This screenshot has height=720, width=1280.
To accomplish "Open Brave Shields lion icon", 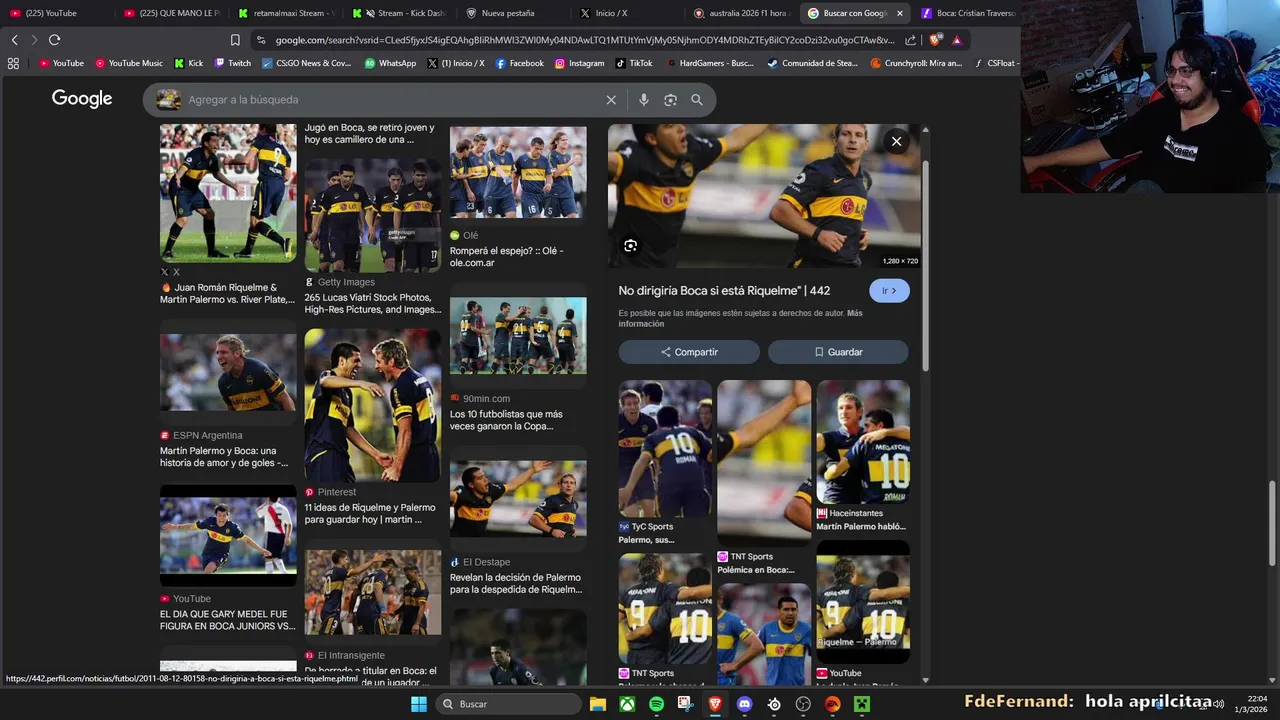I will click(x=934, y=40).
